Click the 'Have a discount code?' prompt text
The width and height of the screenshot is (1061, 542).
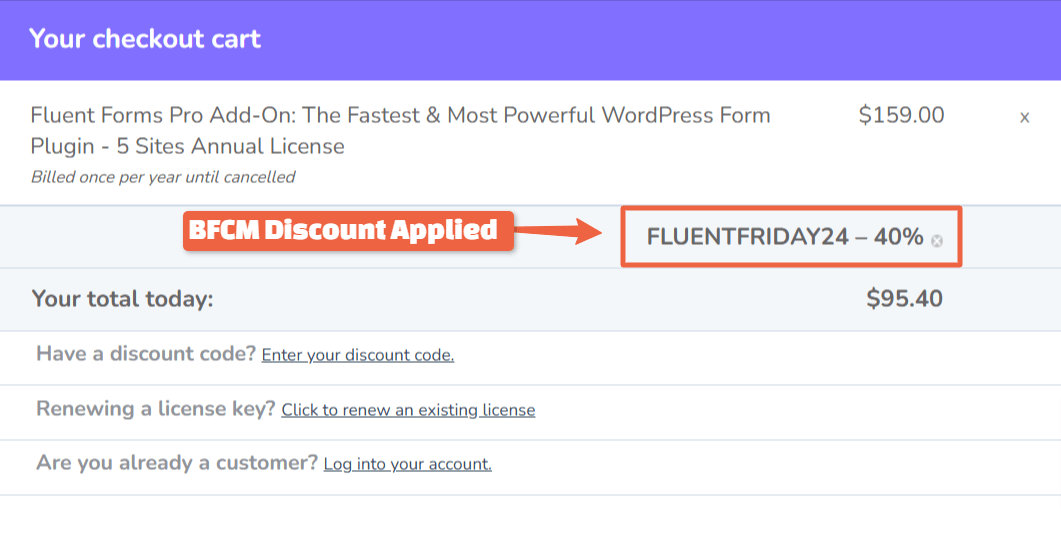(146, 354)
